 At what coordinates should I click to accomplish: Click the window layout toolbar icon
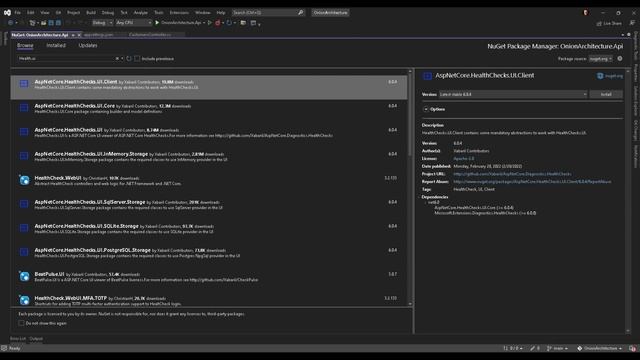click(x=253, y=23)
